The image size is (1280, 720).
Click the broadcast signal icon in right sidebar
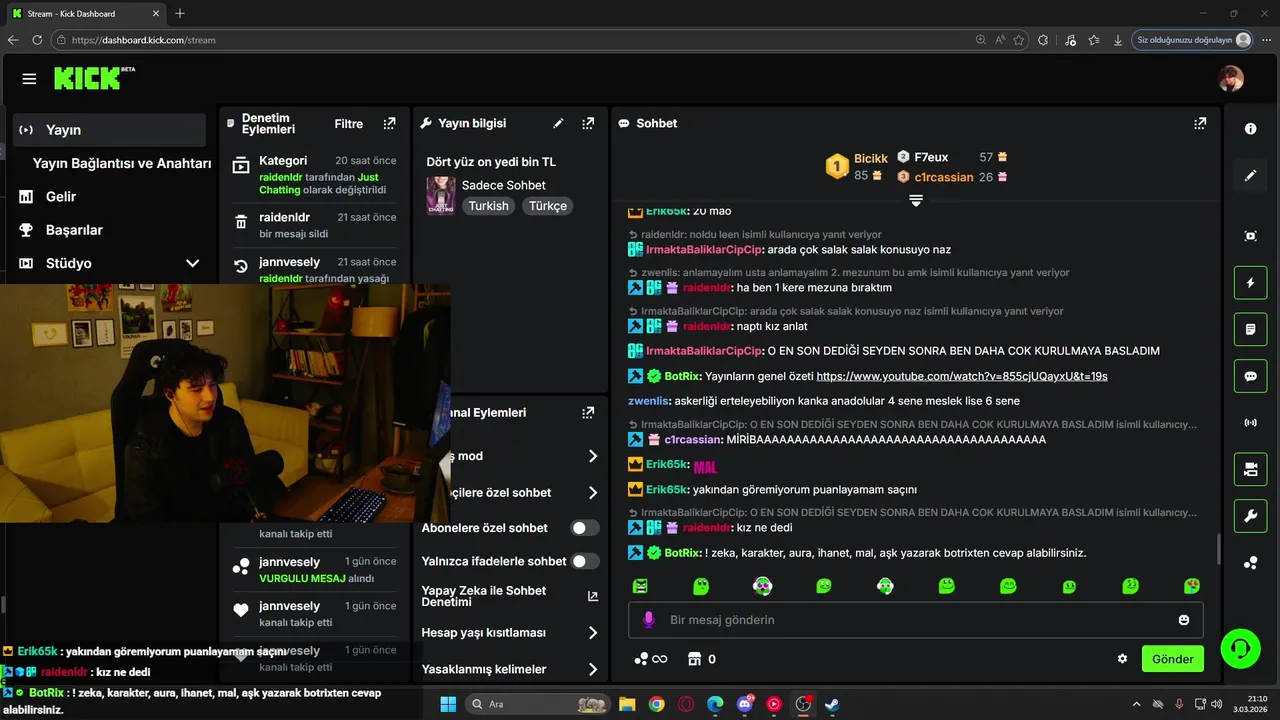pyautogui.click(x=1250, y=423)
